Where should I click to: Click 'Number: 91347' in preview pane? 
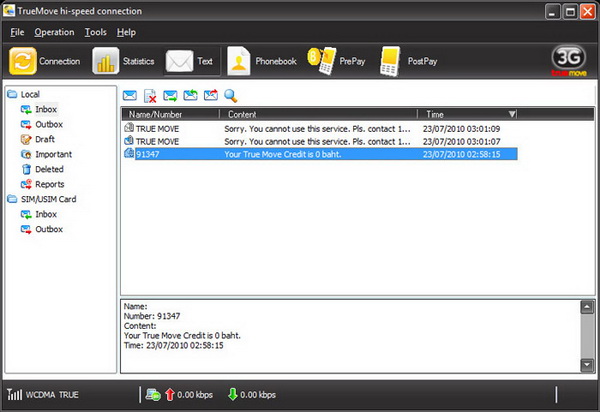click(x=152, y=316)
